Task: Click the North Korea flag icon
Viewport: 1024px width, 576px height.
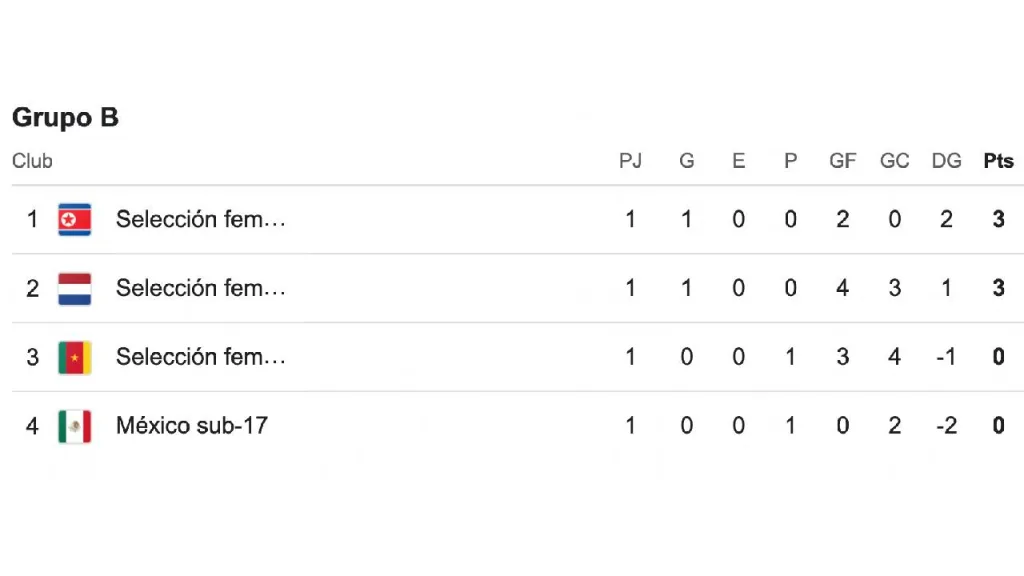Action: [74, 219]
